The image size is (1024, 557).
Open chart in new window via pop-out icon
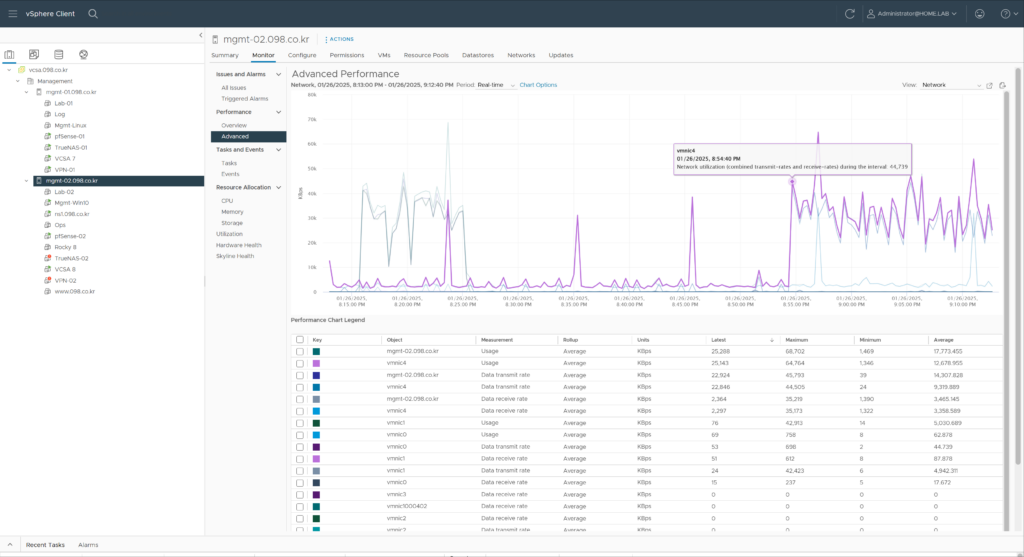989,85
